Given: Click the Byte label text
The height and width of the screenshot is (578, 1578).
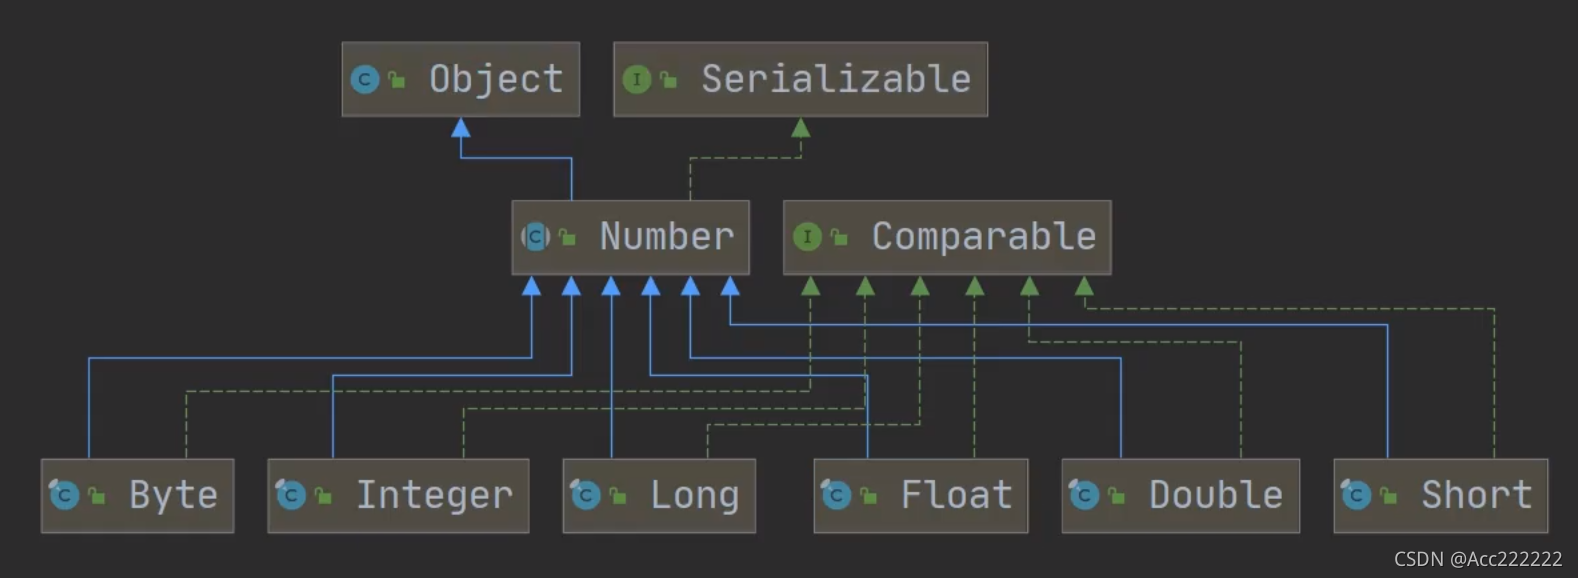Looking at the screenshot, I should pos(174,496).
